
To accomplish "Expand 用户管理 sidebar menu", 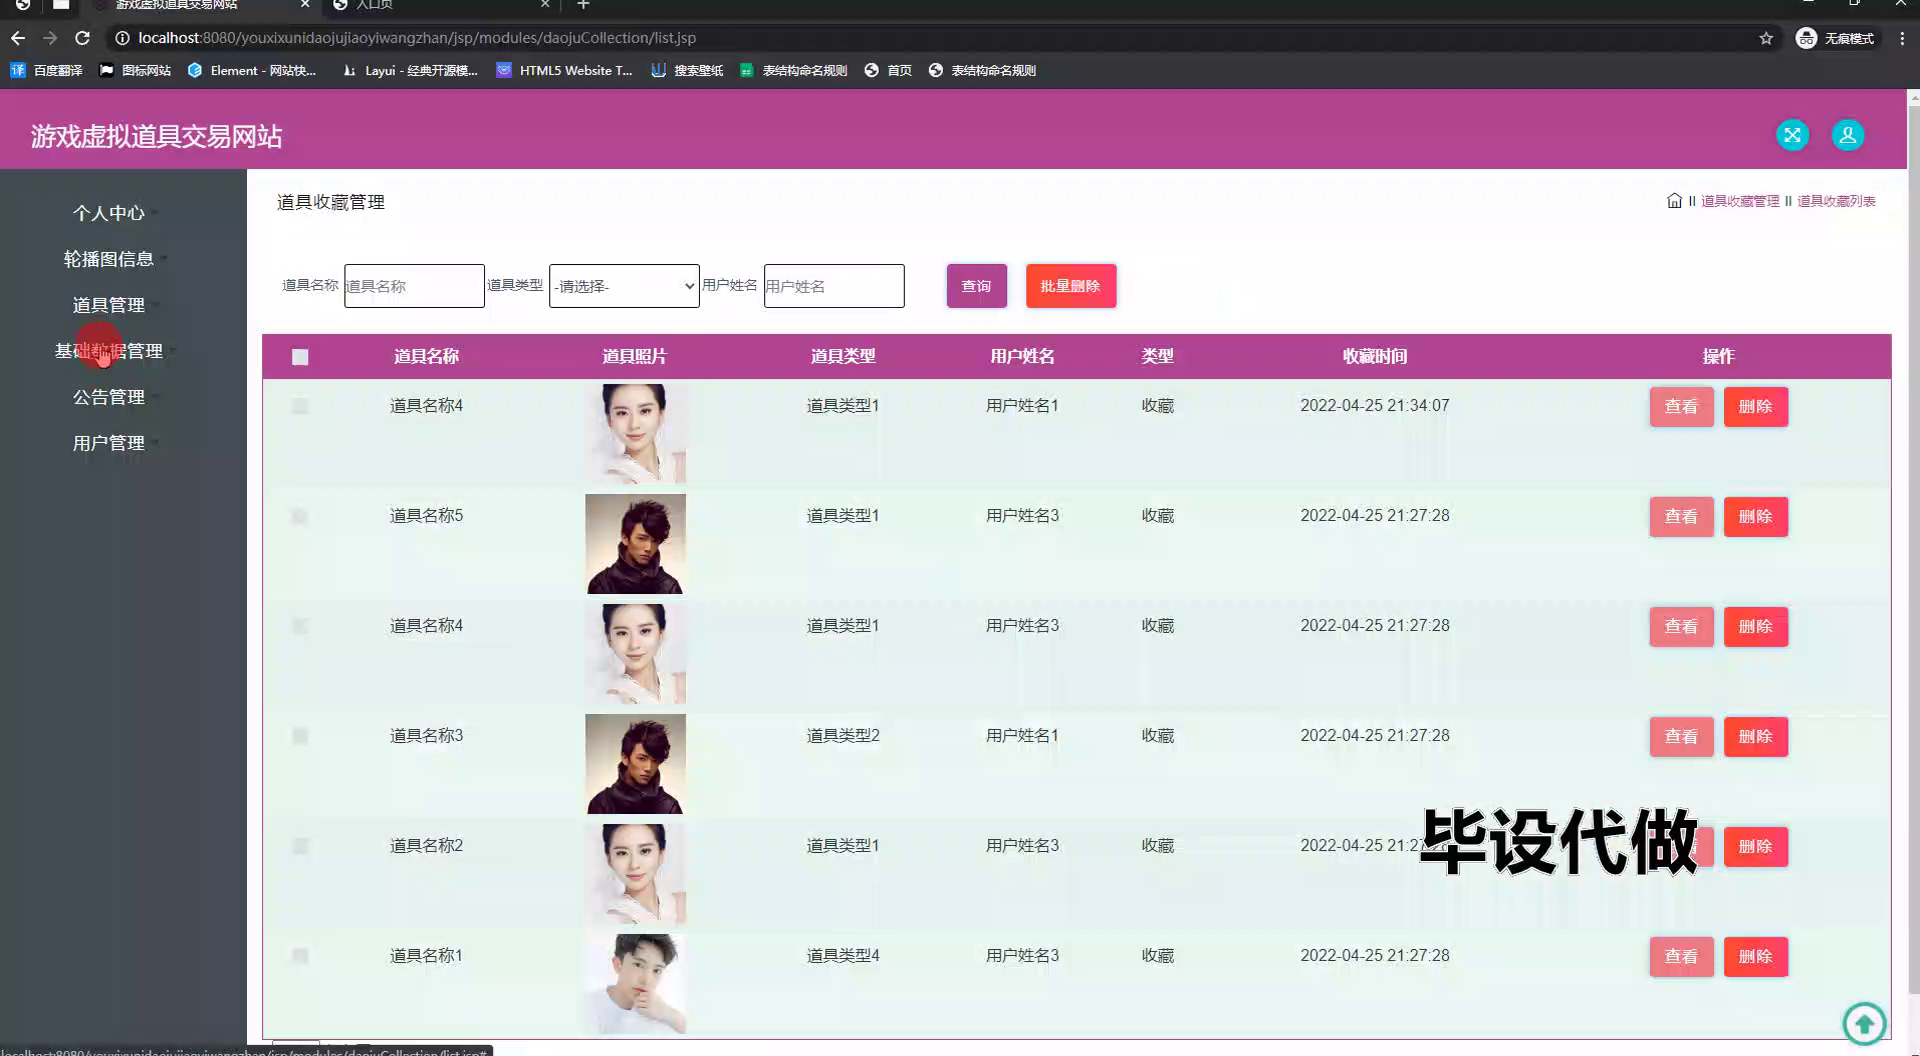I will 109,443.
